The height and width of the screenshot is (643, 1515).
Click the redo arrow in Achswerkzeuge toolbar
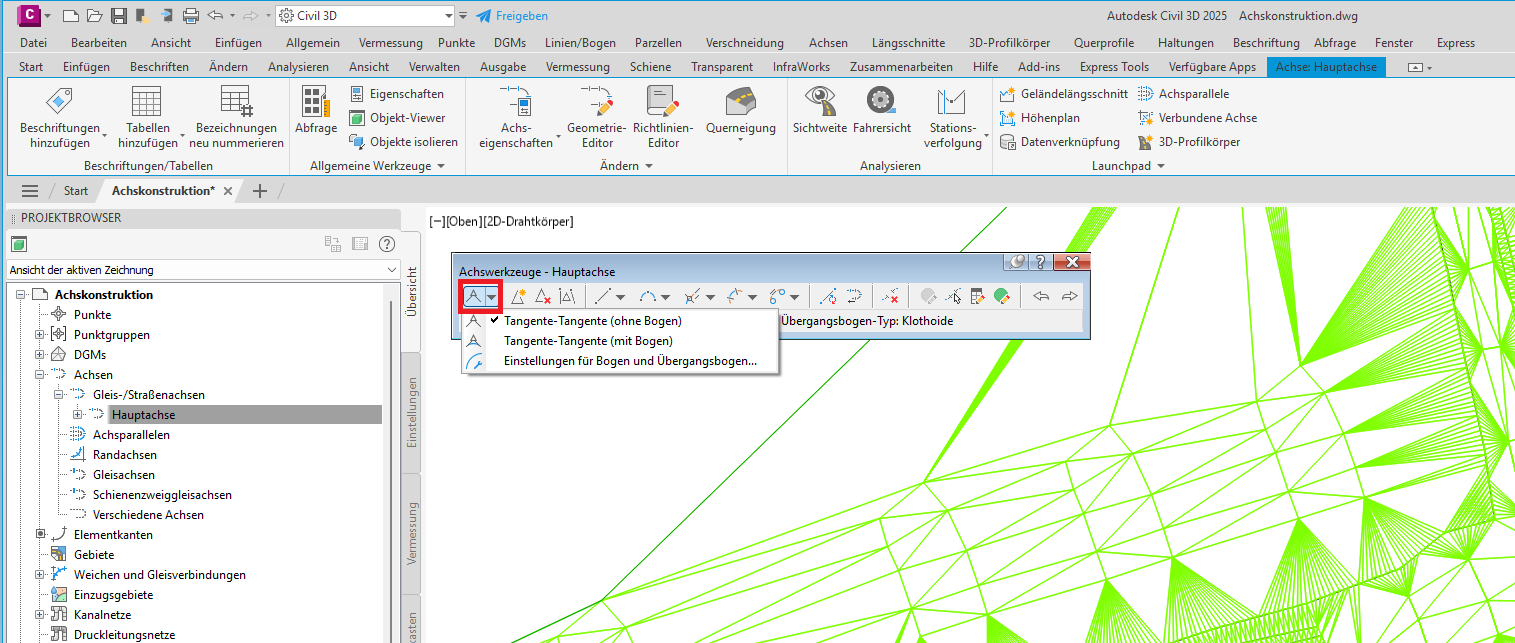click(1068, 296)
